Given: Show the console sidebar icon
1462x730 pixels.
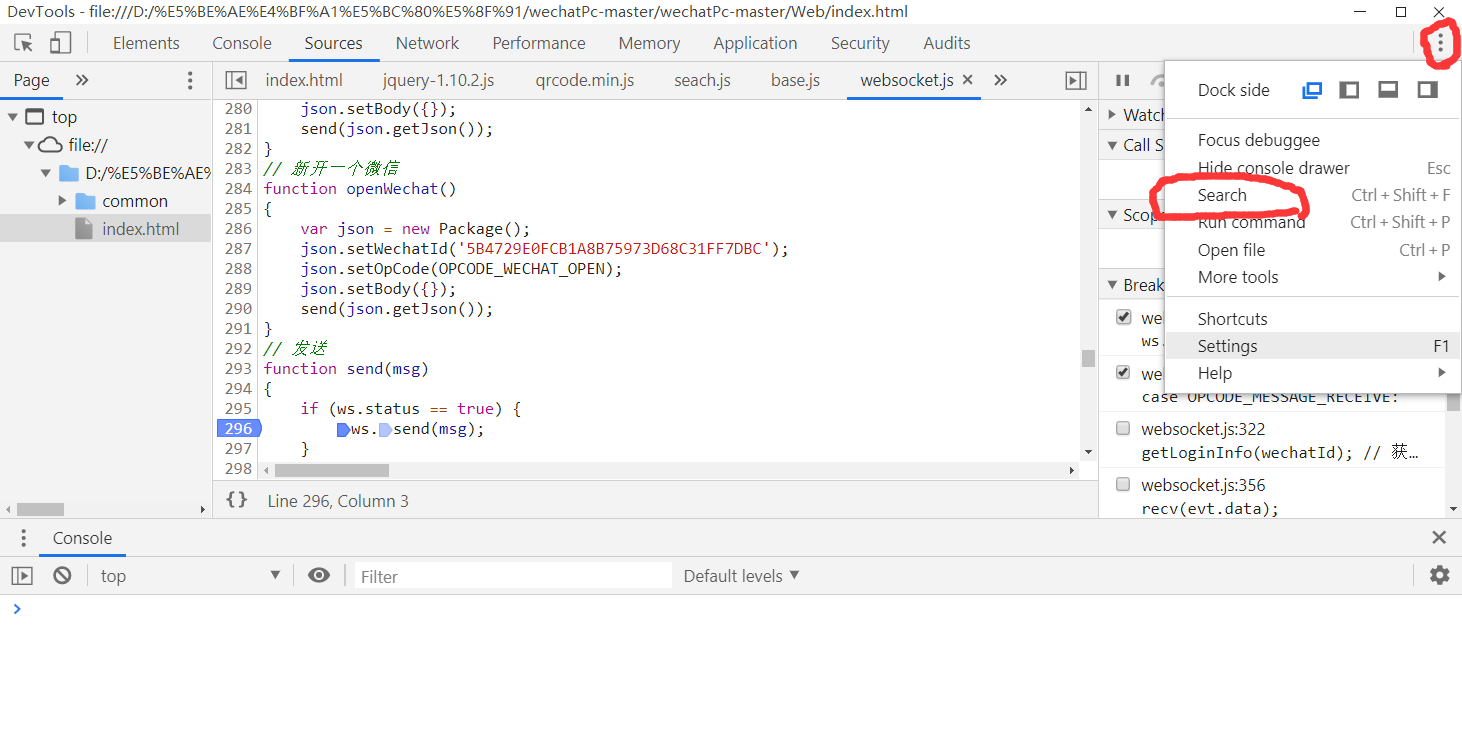Looking at the screenshot, I should pos(22,576).
